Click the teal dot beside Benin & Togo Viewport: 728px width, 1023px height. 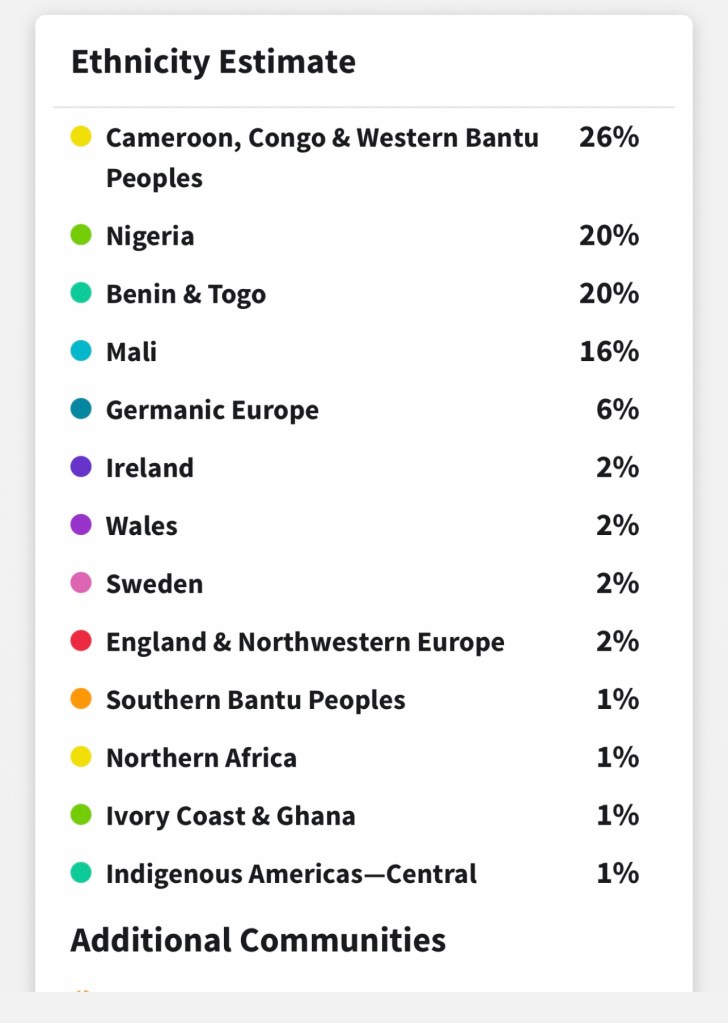(81, 293)
